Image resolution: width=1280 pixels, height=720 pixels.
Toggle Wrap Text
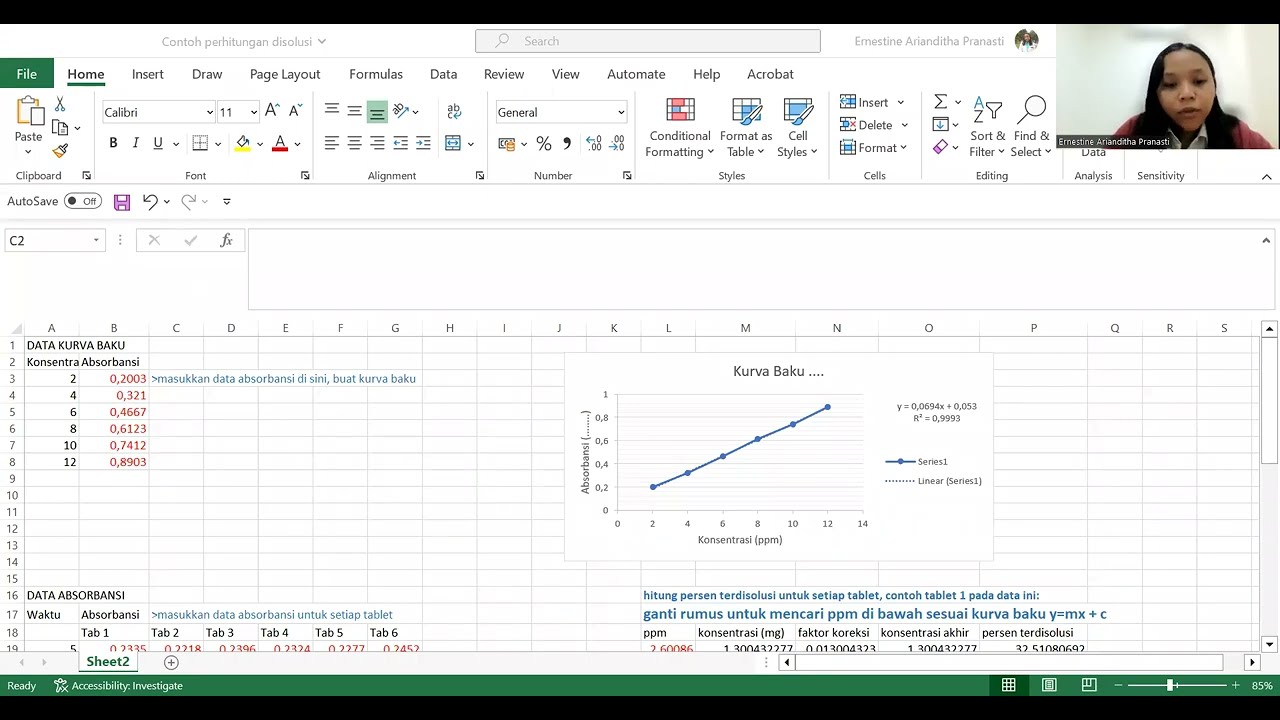(454, 111)
